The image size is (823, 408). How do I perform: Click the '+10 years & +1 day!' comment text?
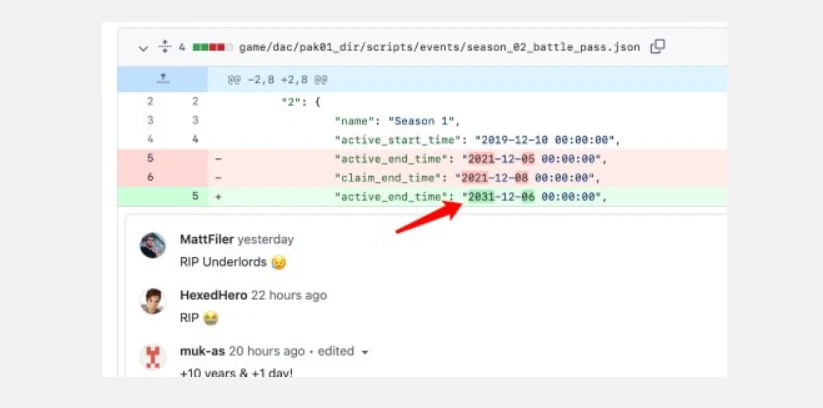coord(236,372)
